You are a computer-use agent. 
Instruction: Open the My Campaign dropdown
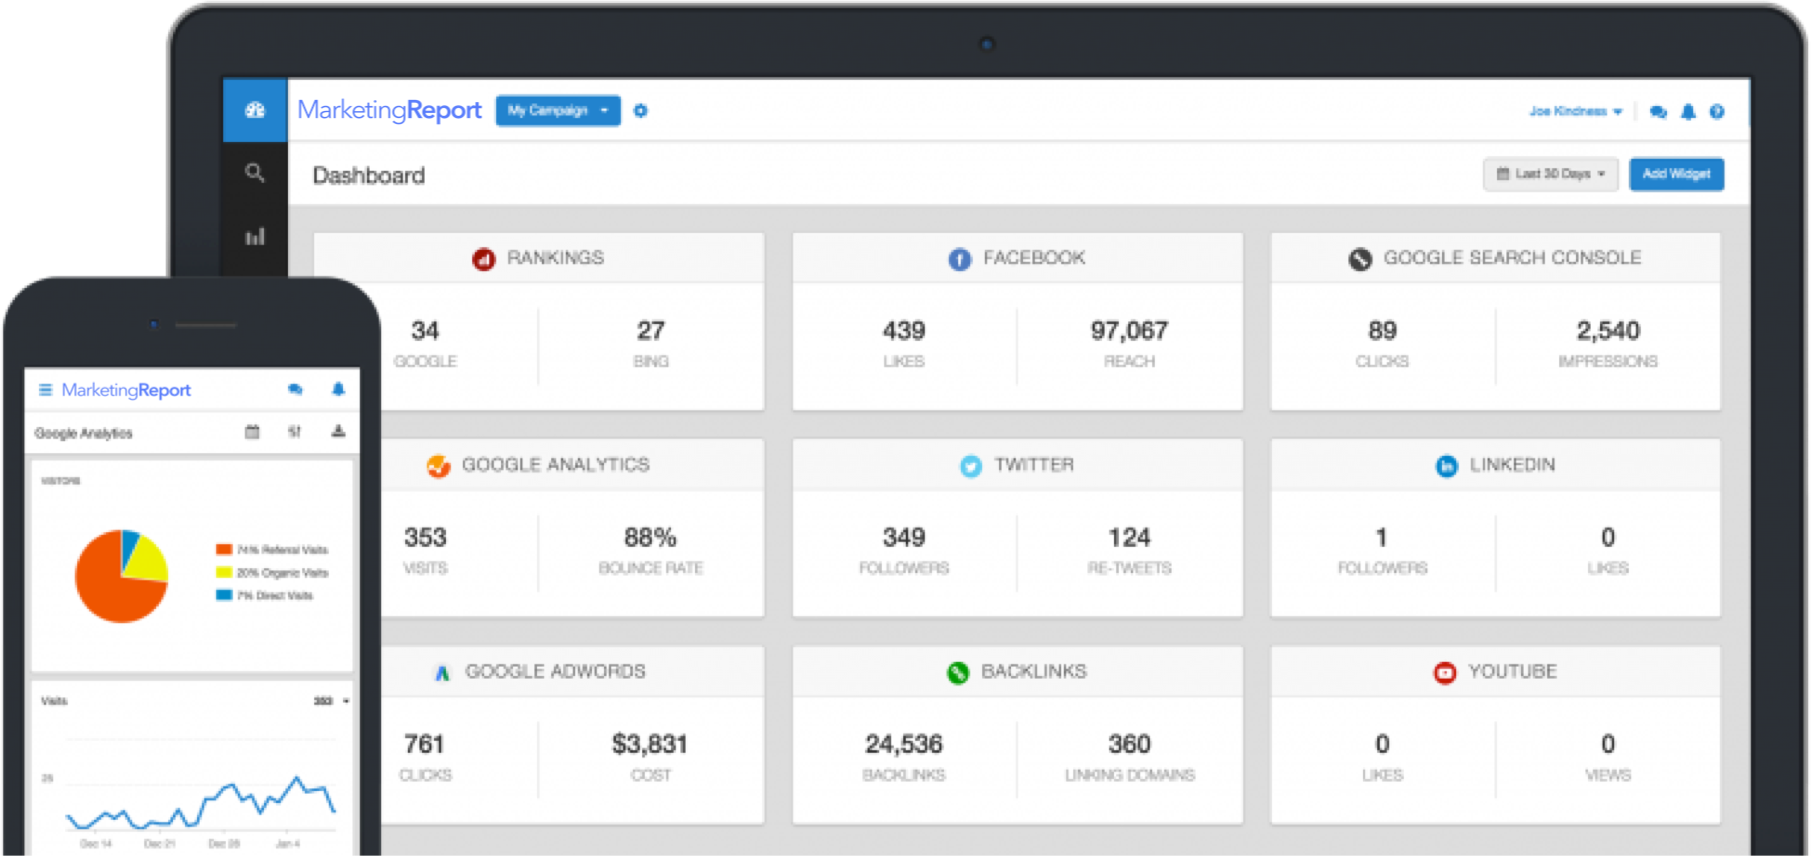[558, 110]
